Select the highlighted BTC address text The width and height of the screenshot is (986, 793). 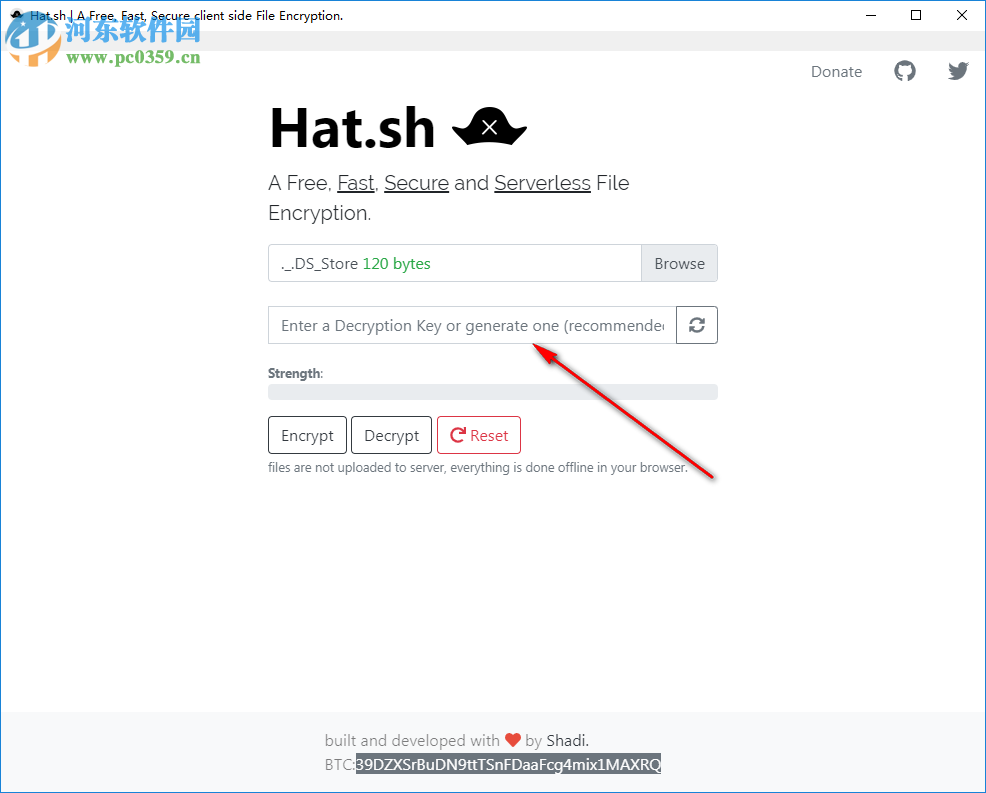coord(508,764)
